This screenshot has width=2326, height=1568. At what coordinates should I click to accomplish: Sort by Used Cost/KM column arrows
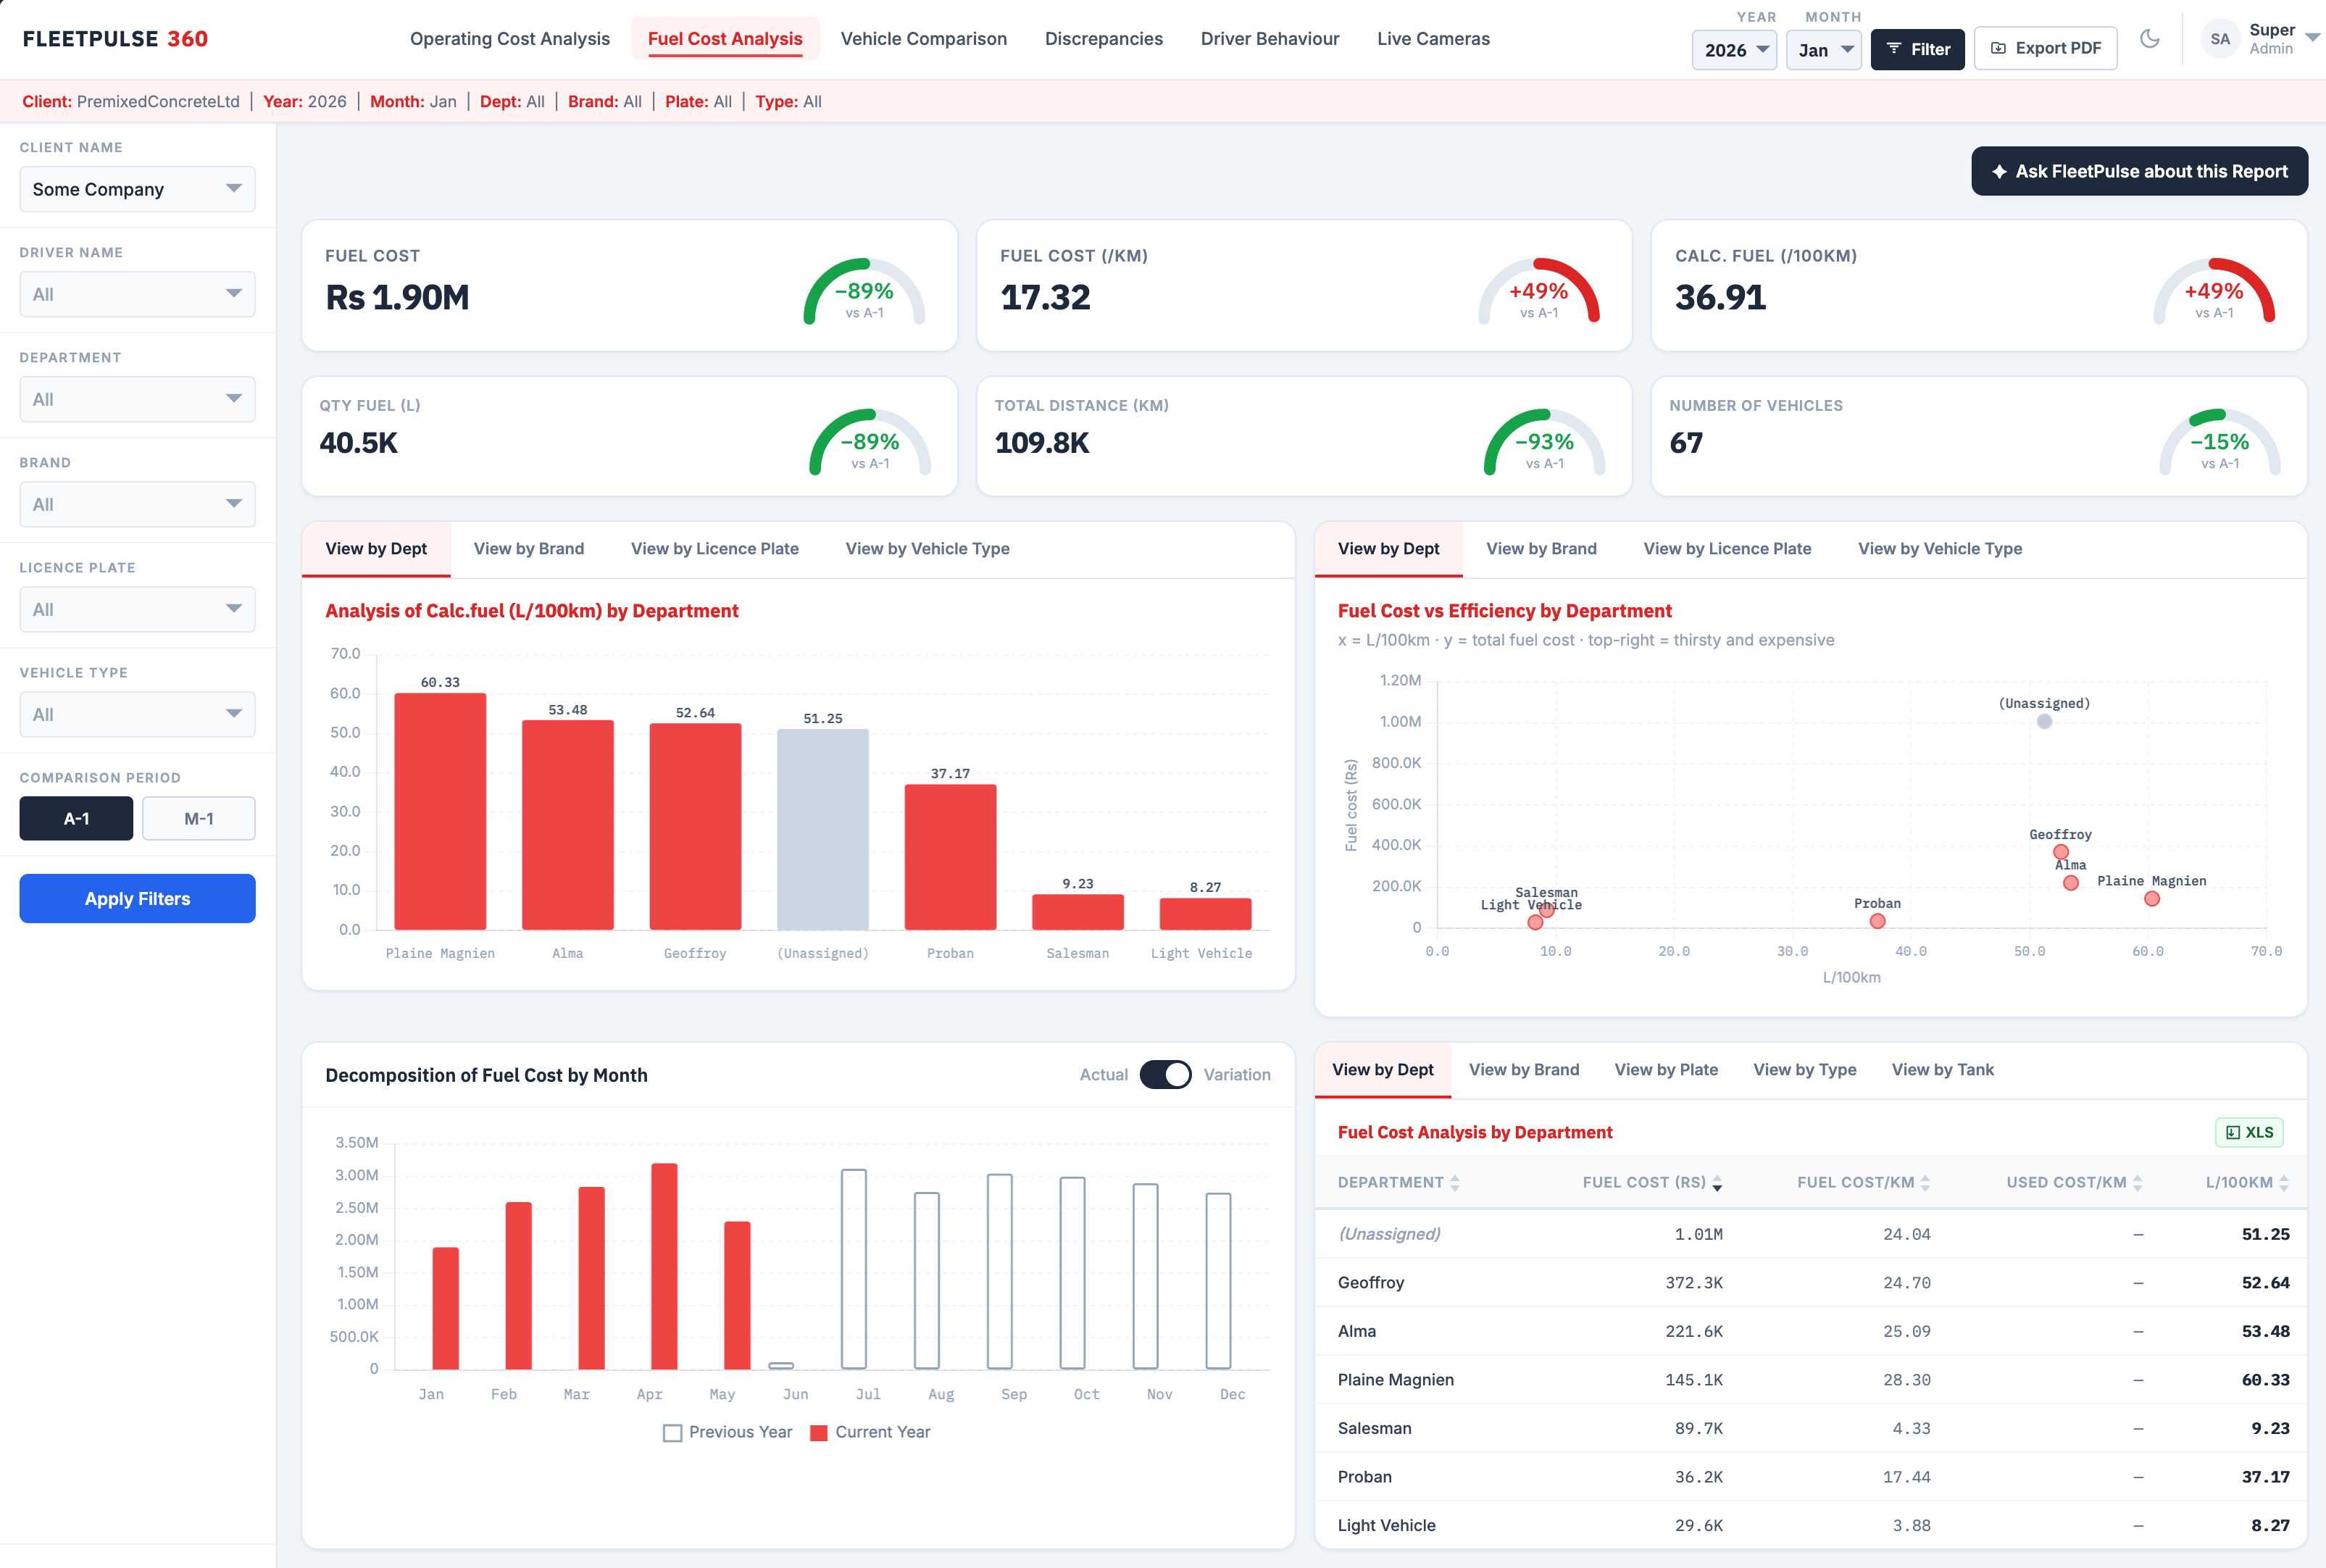coord(2137,1183)
